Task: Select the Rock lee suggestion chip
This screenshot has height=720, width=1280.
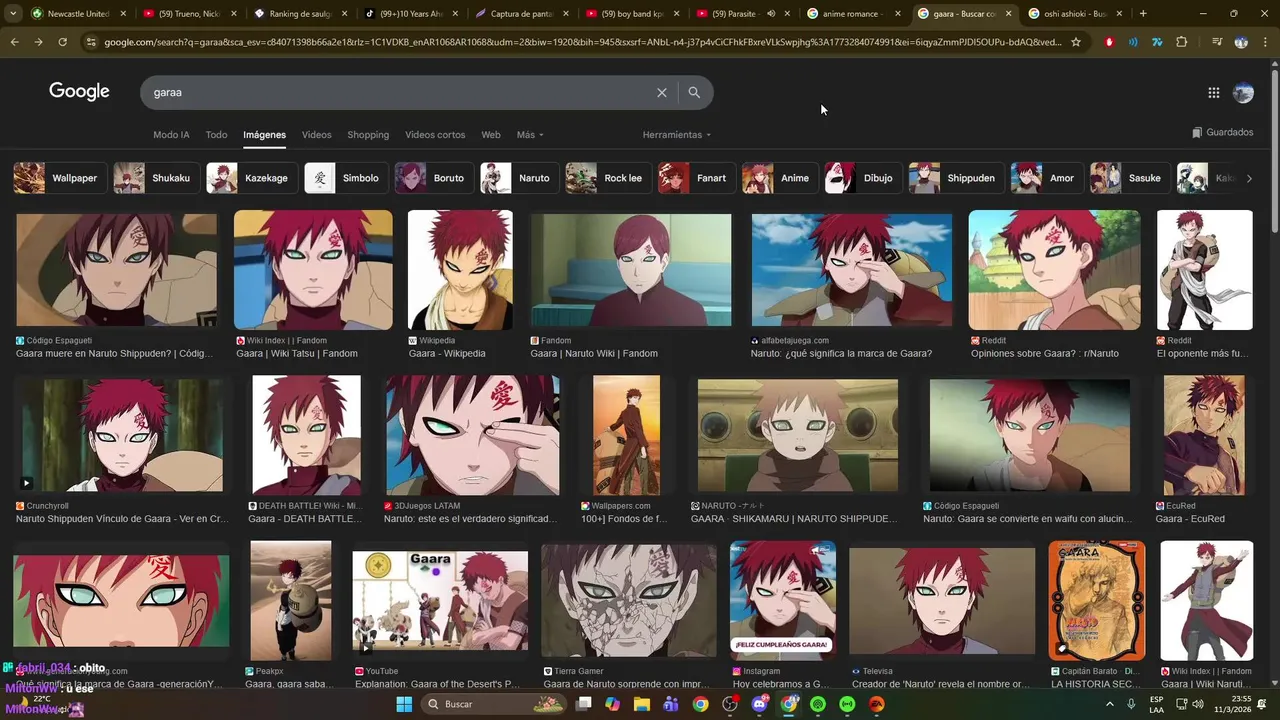Action: click(608, 178)
